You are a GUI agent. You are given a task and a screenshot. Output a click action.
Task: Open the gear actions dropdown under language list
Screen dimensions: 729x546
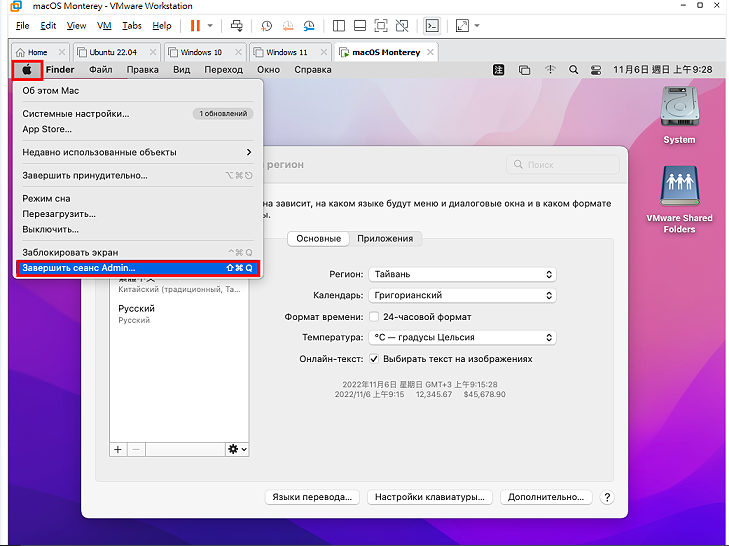coord(237,449)
